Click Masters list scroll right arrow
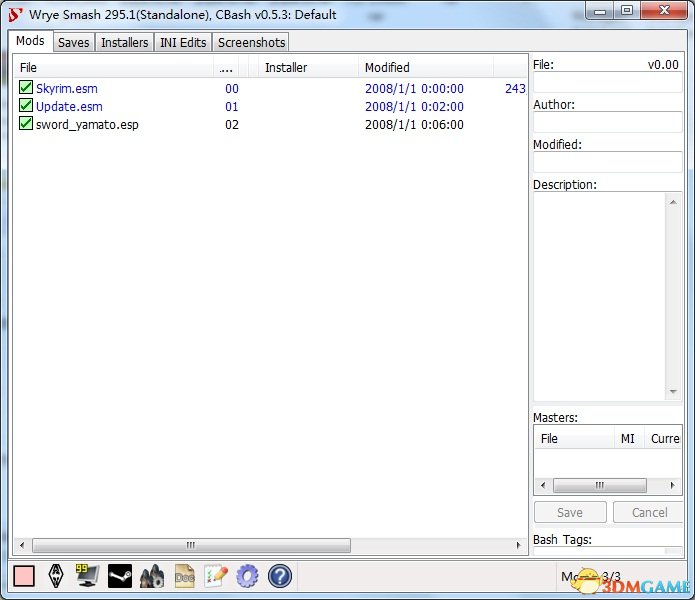This screenshot has height=600, width=695. 672,485
